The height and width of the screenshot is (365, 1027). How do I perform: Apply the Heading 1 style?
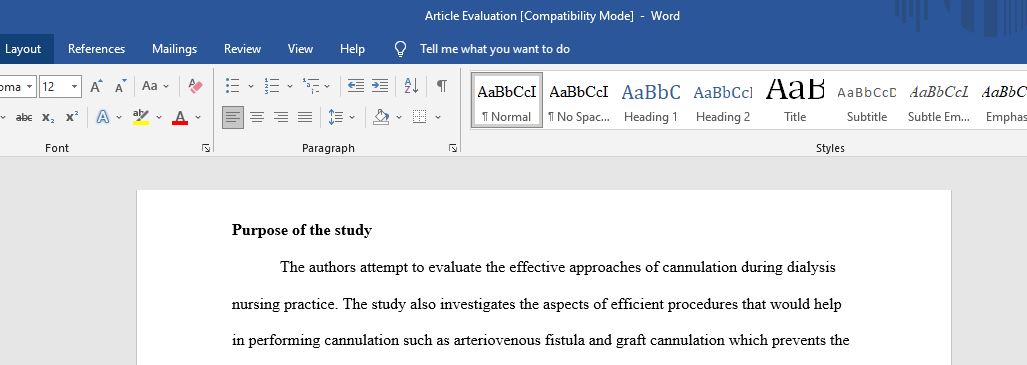coord(651,100)
